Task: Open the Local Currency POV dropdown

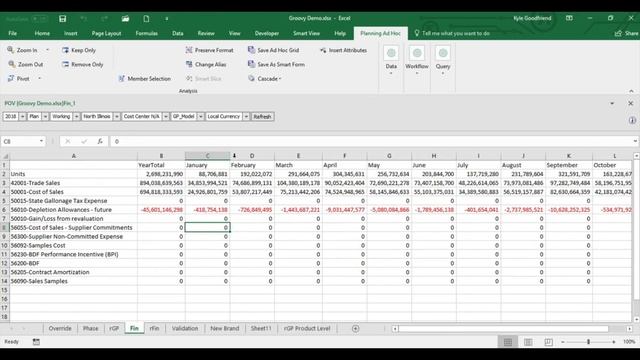Action: pos(246,117)
